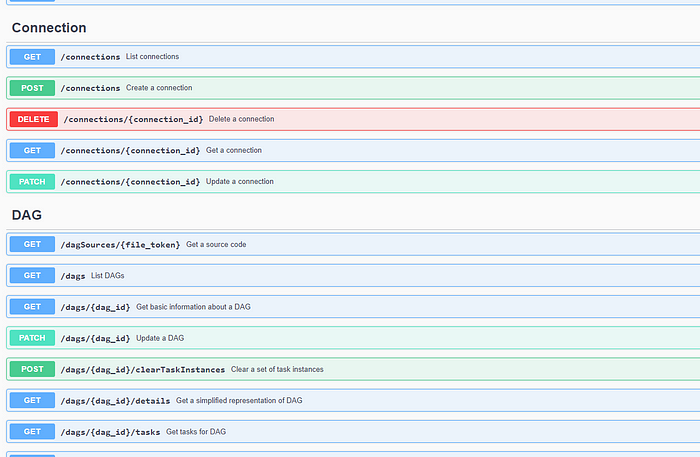Click GET badge for basic information about a DAG
The height and width of the screenshot is (457, 700).
pos(32,307)
